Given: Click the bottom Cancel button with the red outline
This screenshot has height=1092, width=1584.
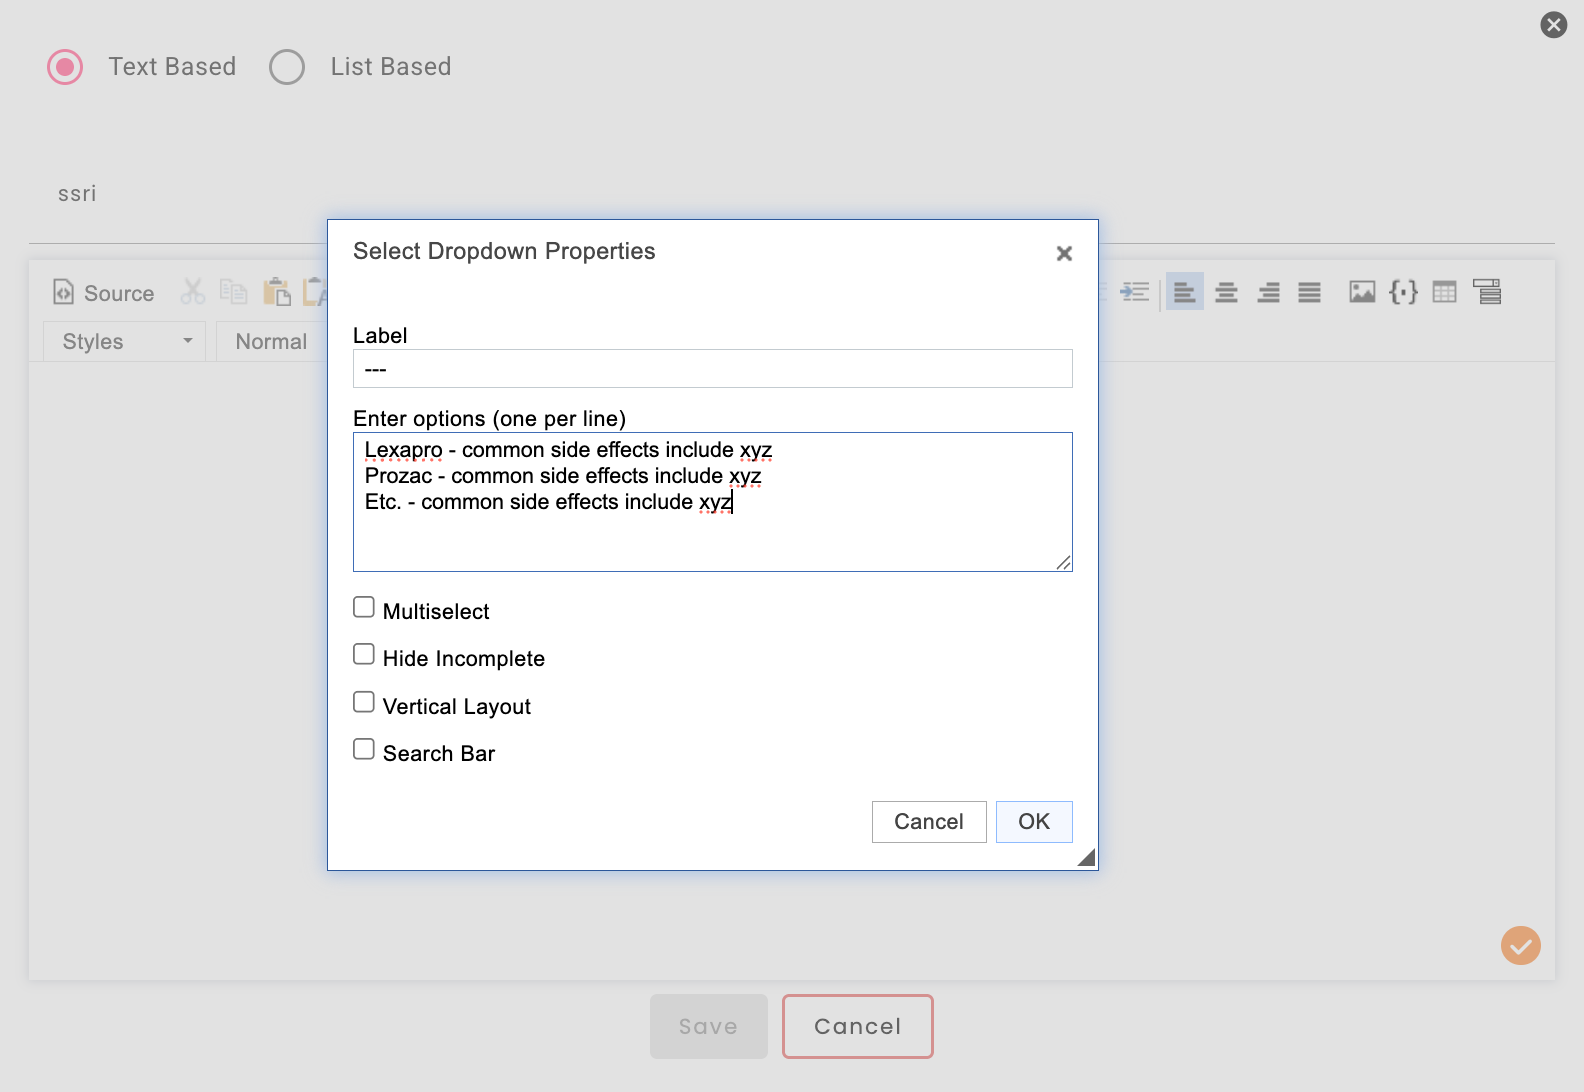Looking at the screenshot, I should (858, 1026).
